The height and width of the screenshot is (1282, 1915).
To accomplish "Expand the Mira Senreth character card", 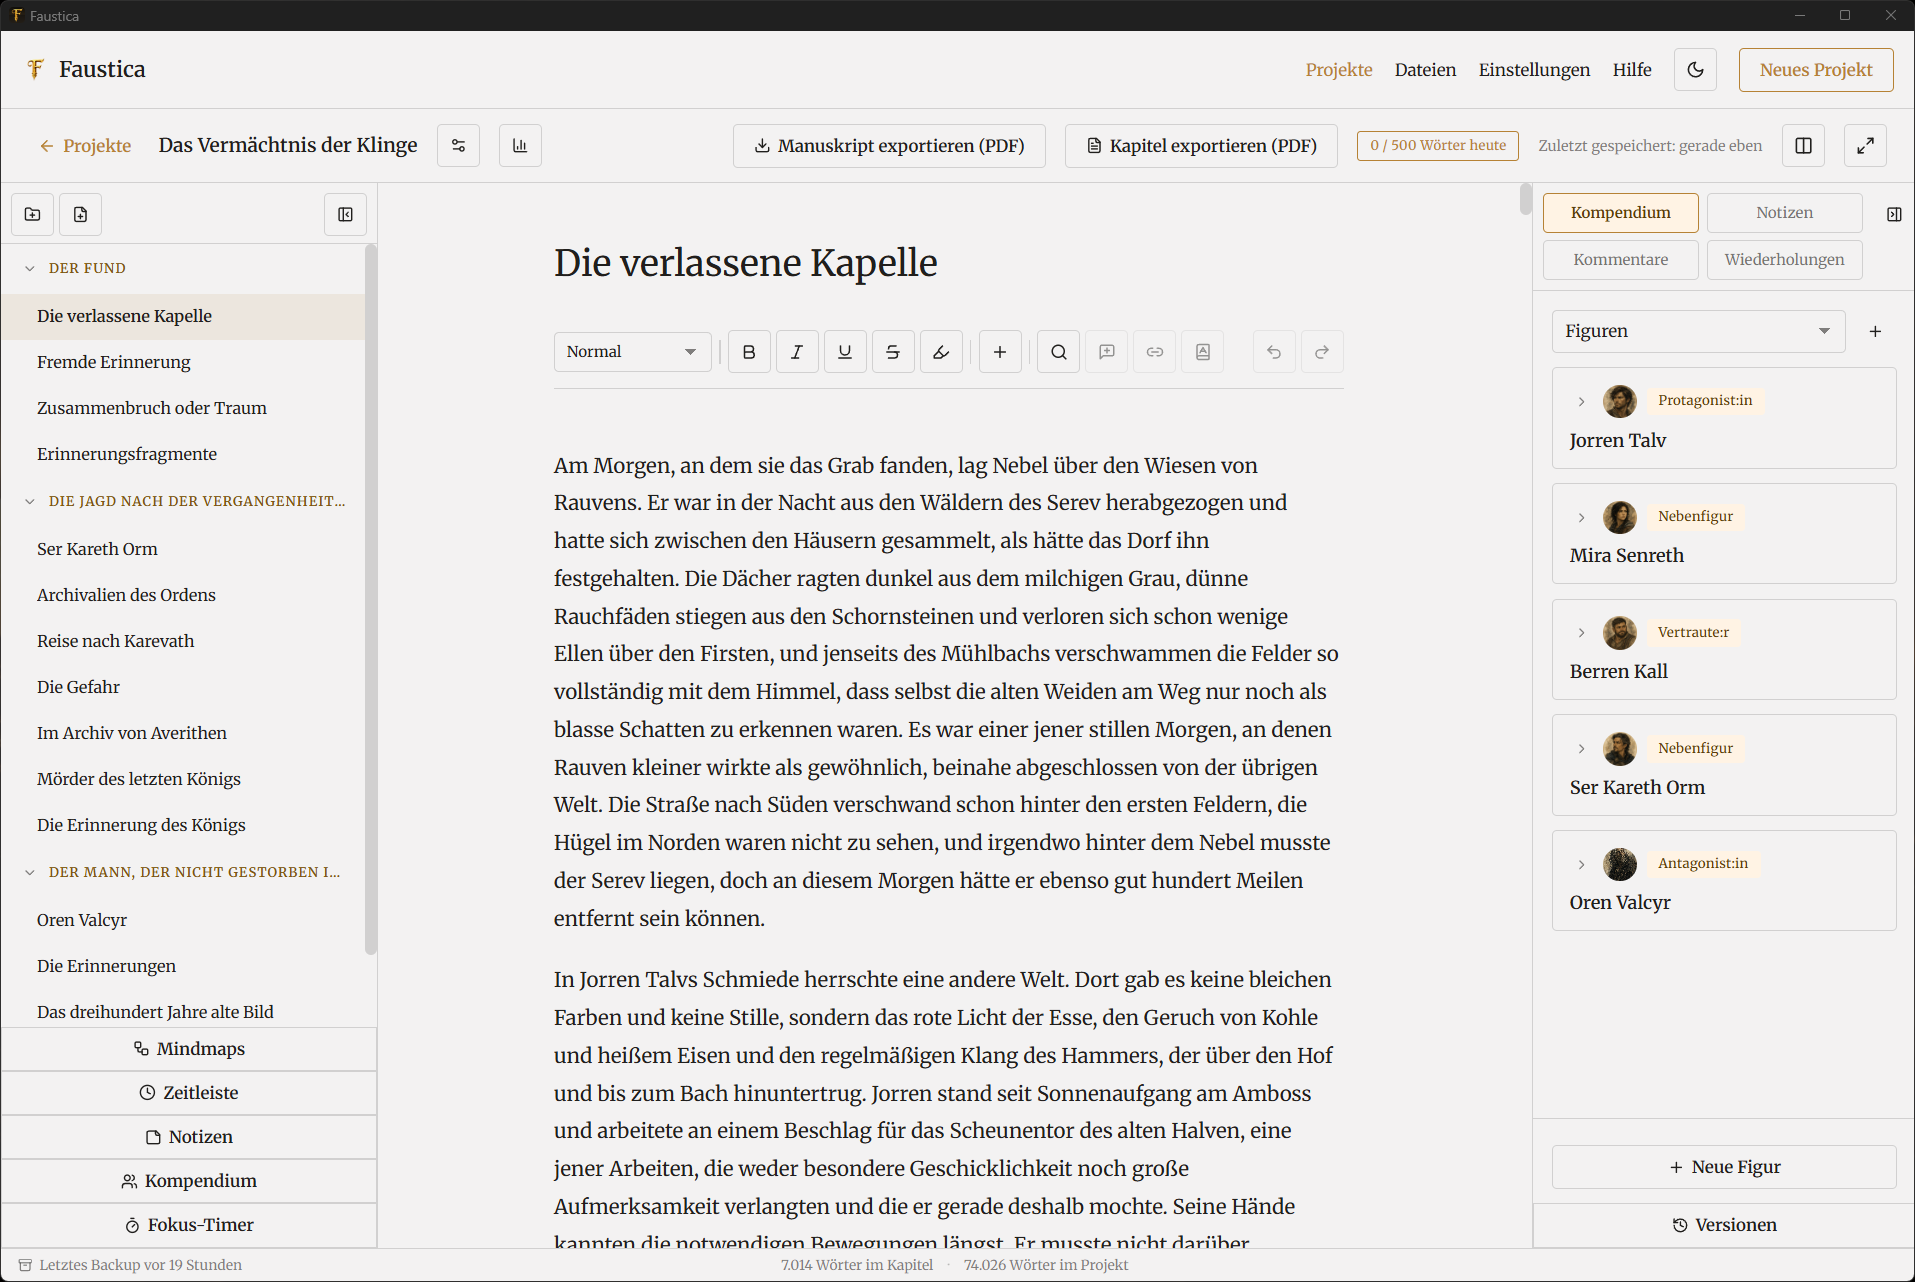I will click(1581, 517).
